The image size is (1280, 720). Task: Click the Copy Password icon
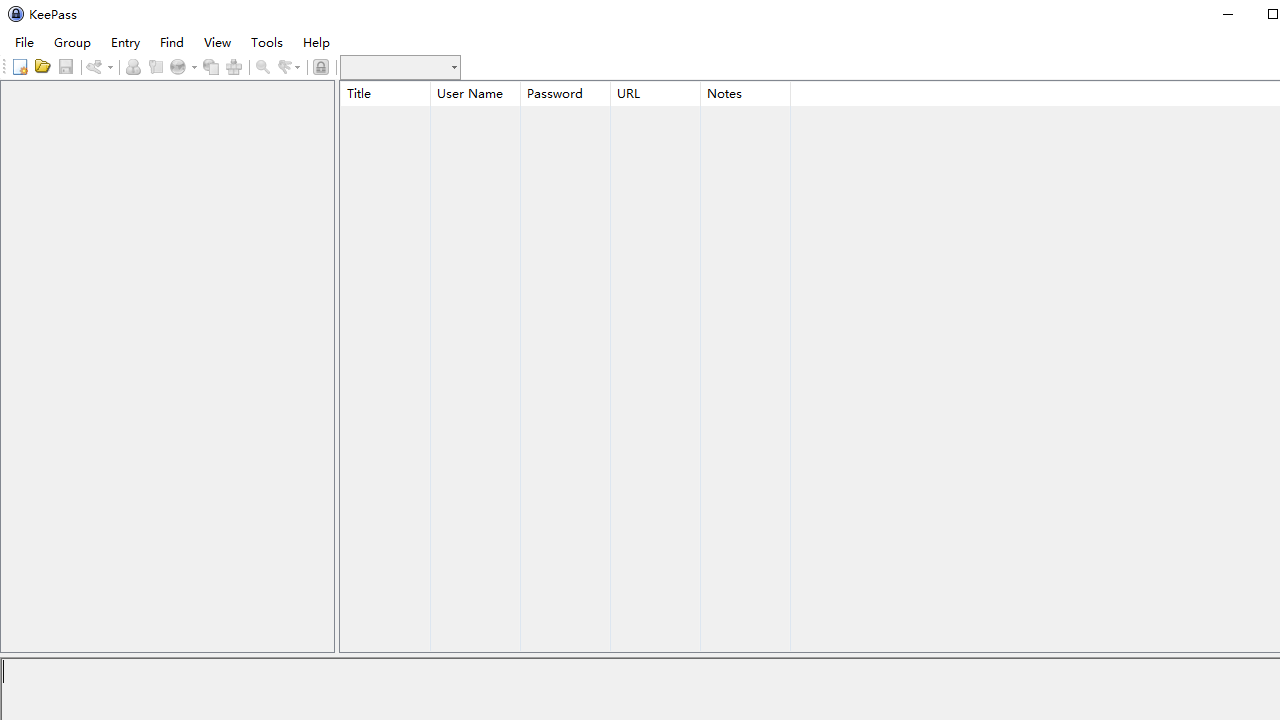click(x=156, y=67)
